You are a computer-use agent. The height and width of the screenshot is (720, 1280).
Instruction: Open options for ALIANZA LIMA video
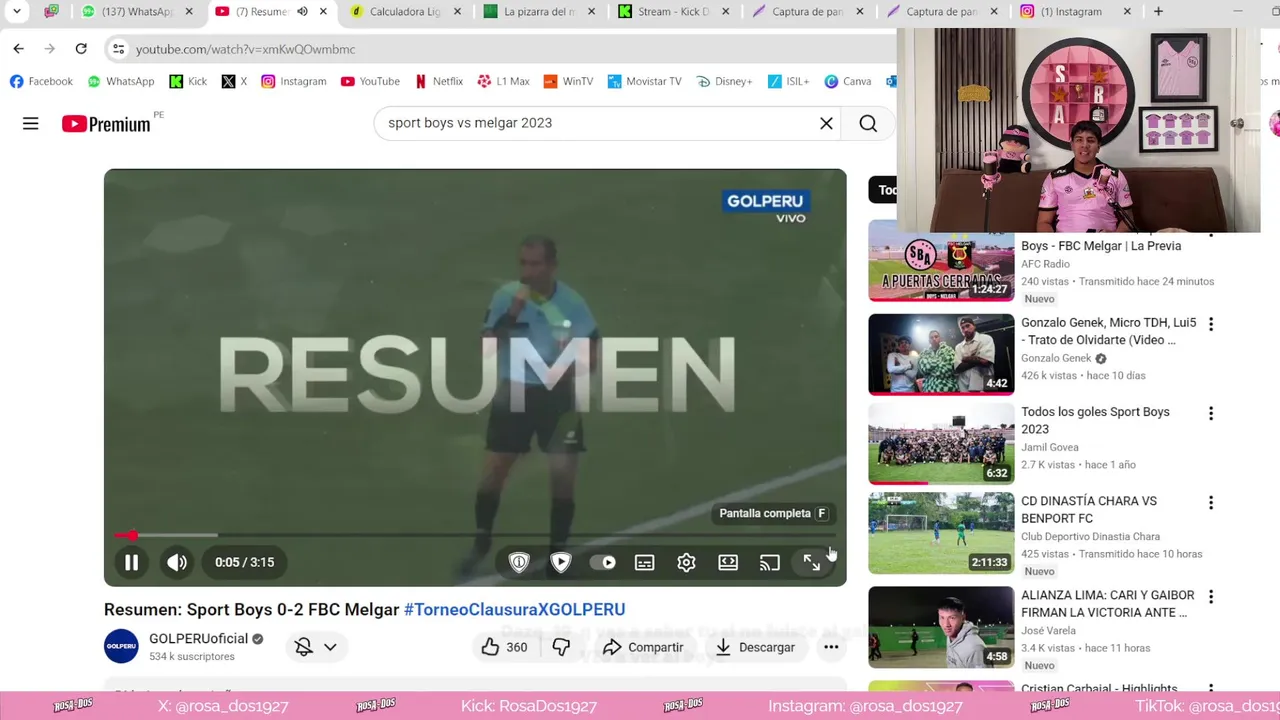point(1211,596)
